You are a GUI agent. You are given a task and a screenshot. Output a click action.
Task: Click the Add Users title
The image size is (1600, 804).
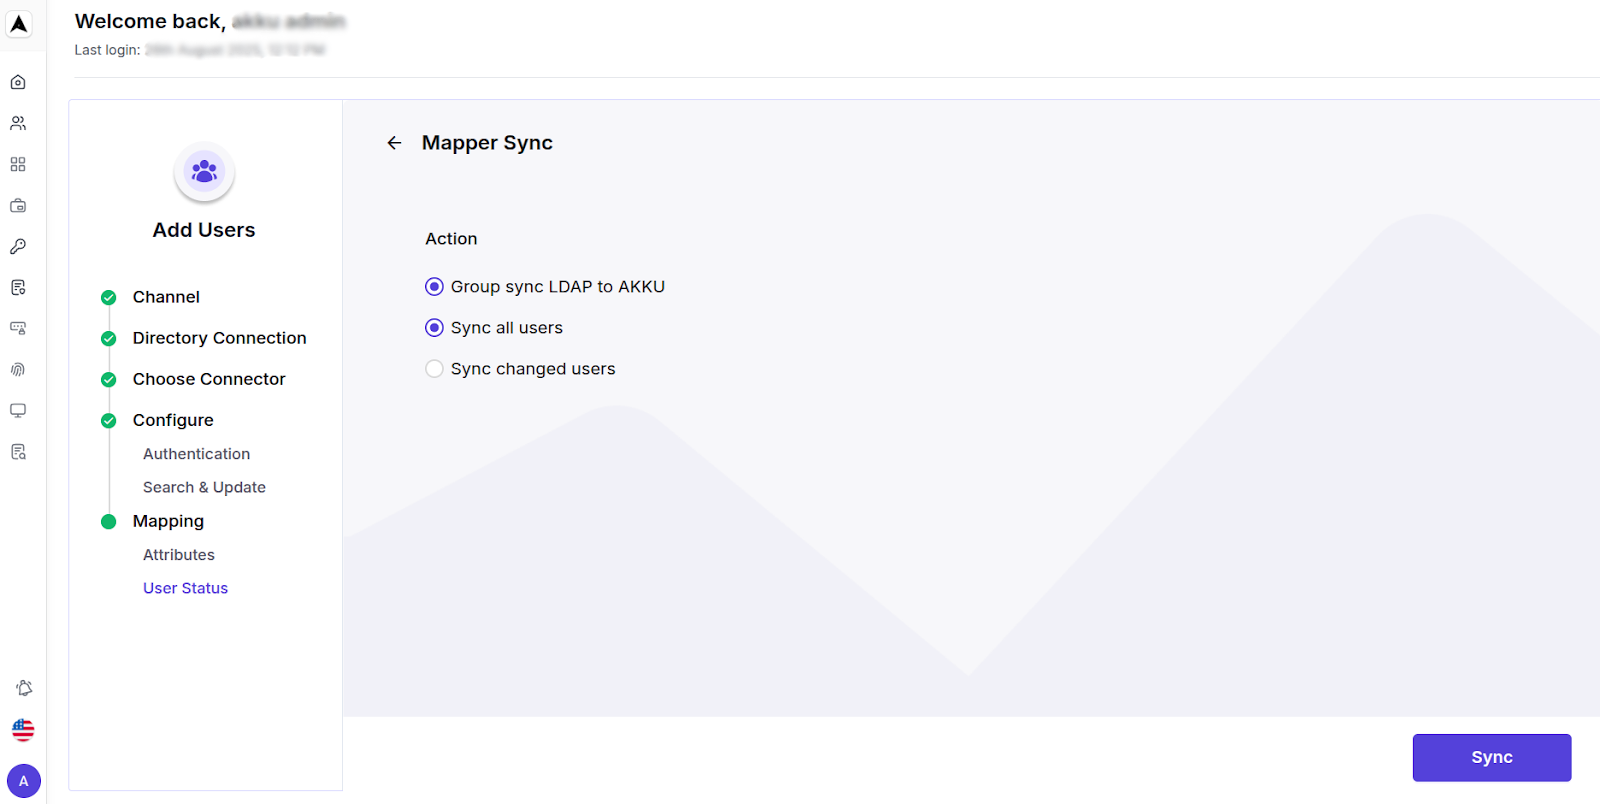click(x=204, y=230)
